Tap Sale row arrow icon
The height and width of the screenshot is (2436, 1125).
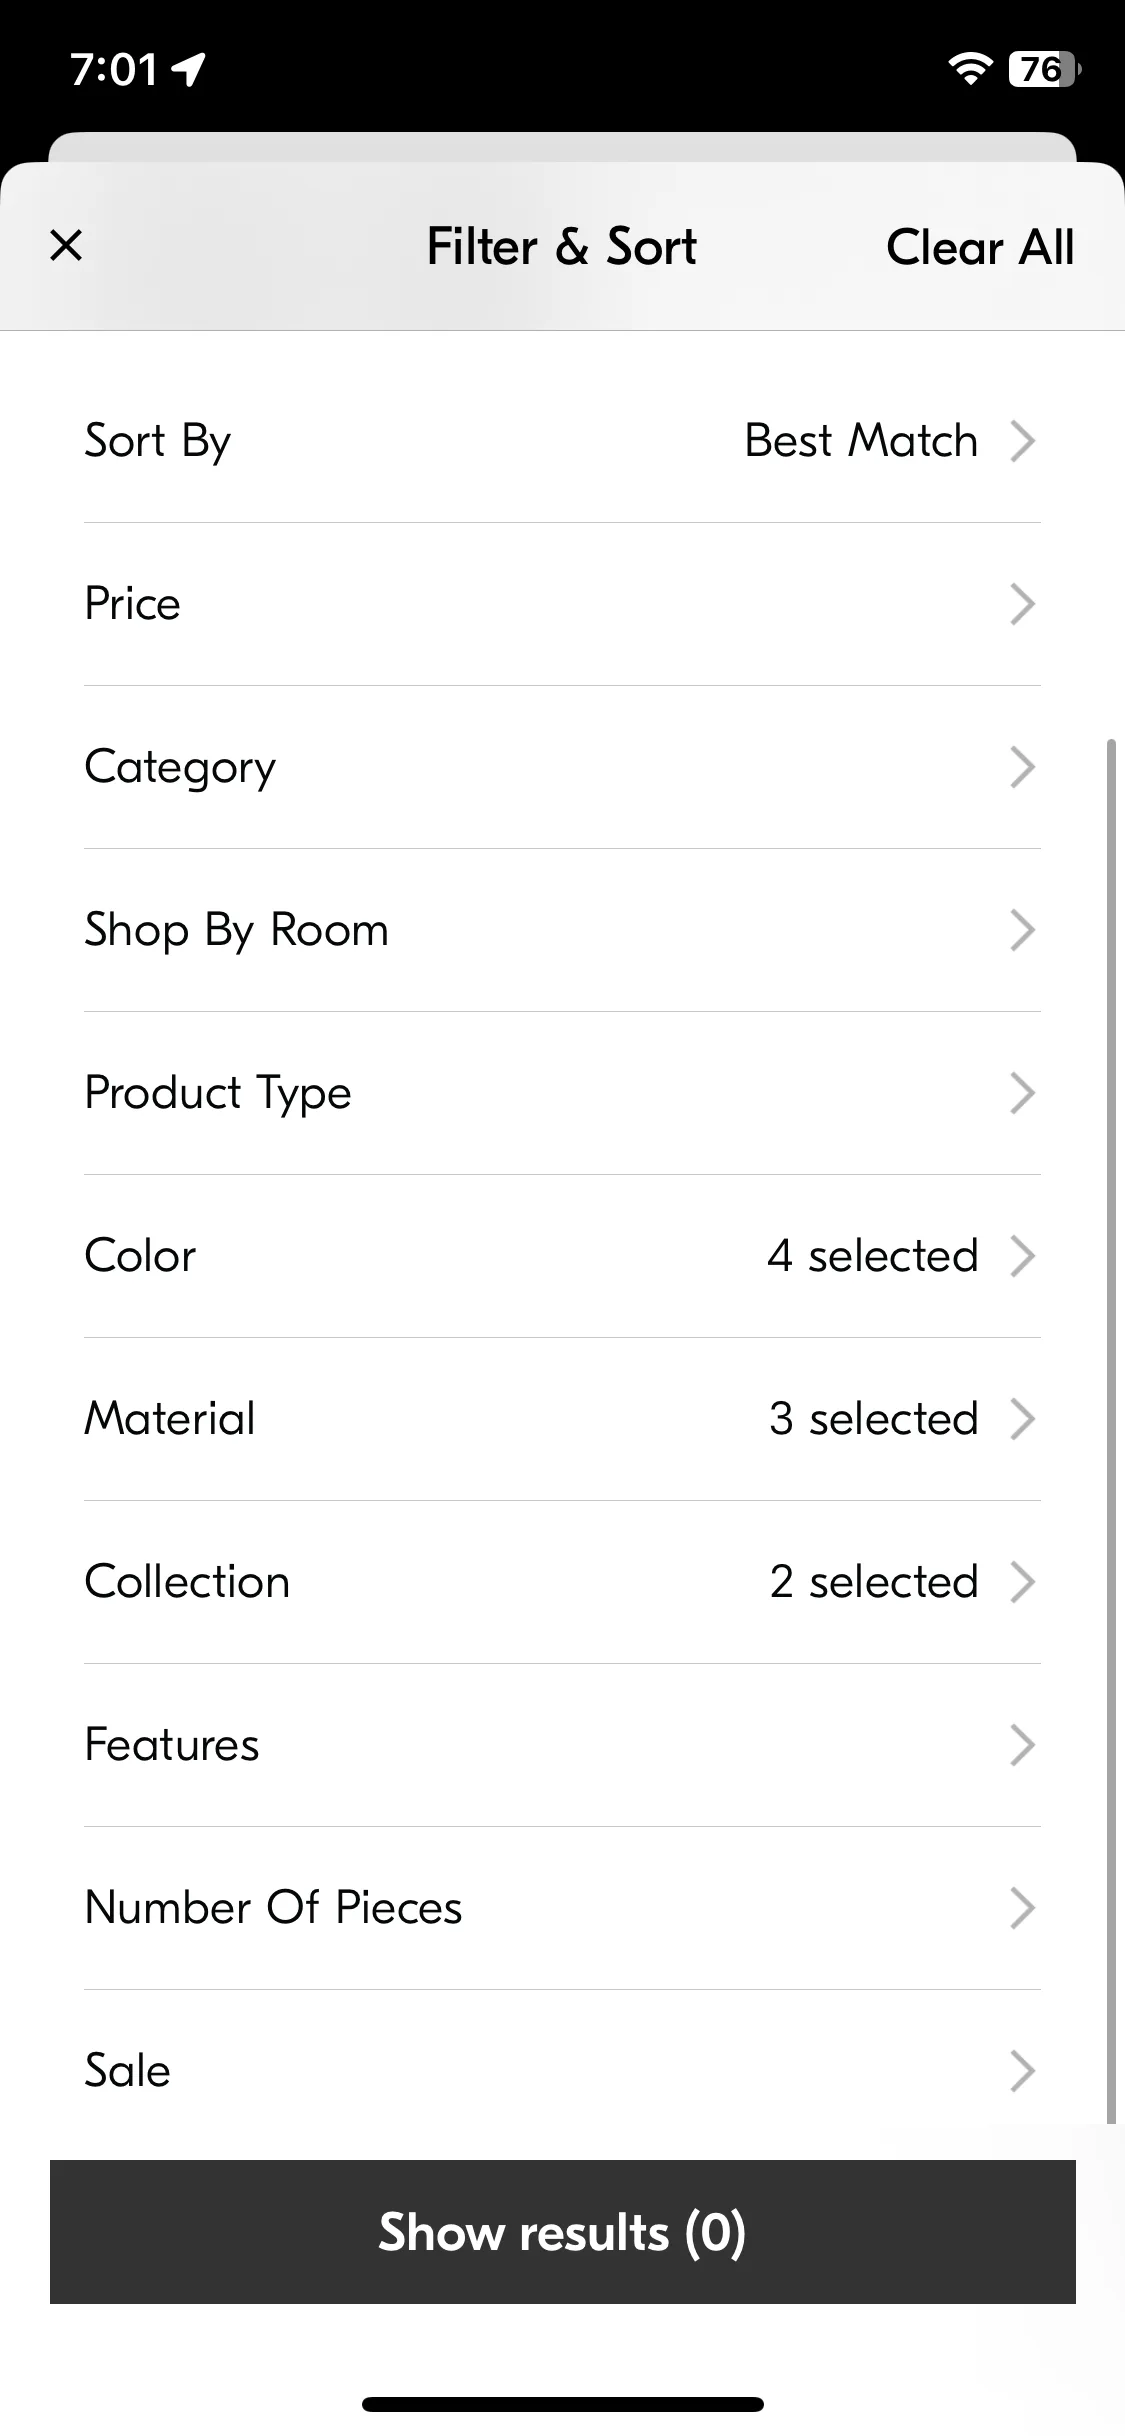click(x=1022, y=2071)
